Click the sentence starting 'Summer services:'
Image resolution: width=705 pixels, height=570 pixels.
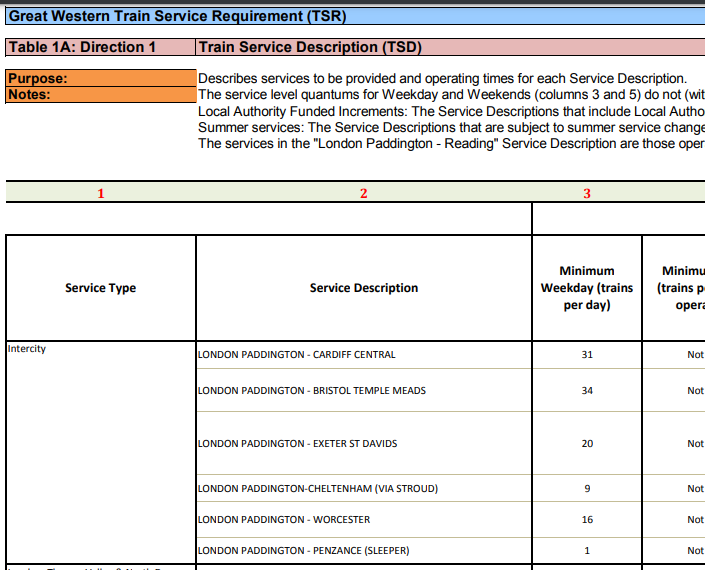pos(450,128)
